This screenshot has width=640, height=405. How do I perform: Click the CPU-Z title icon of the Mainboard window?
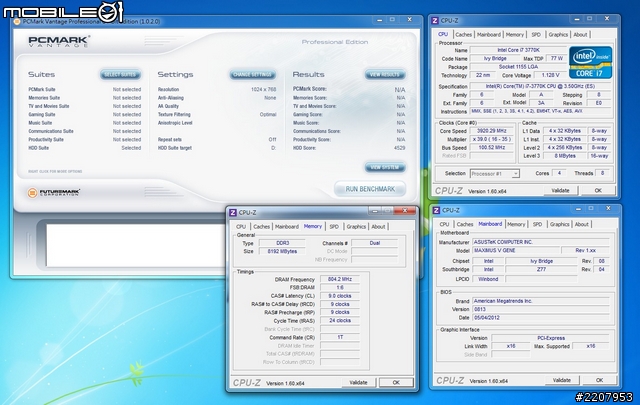tap(436, 210)
